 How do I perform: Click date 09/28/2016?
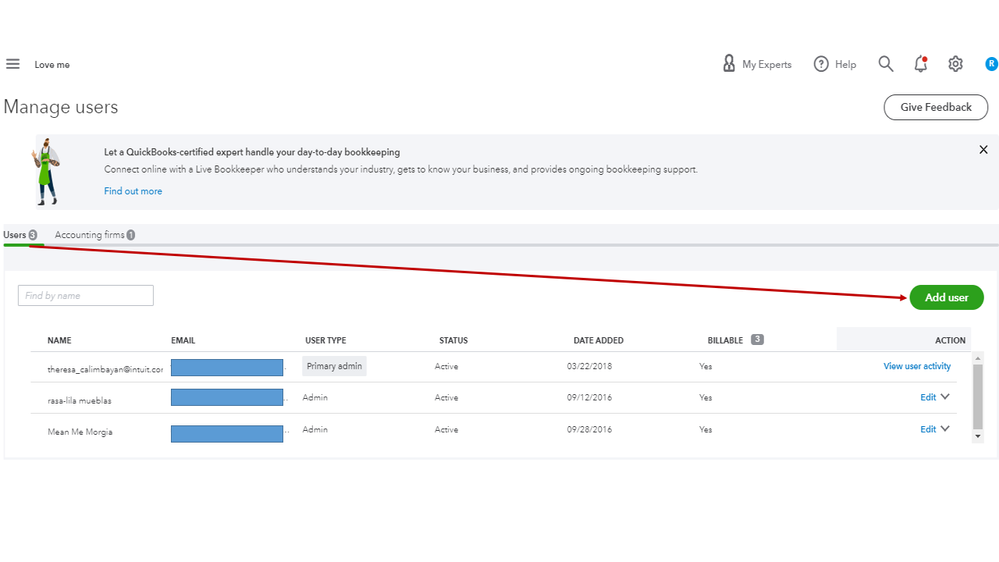589,429
